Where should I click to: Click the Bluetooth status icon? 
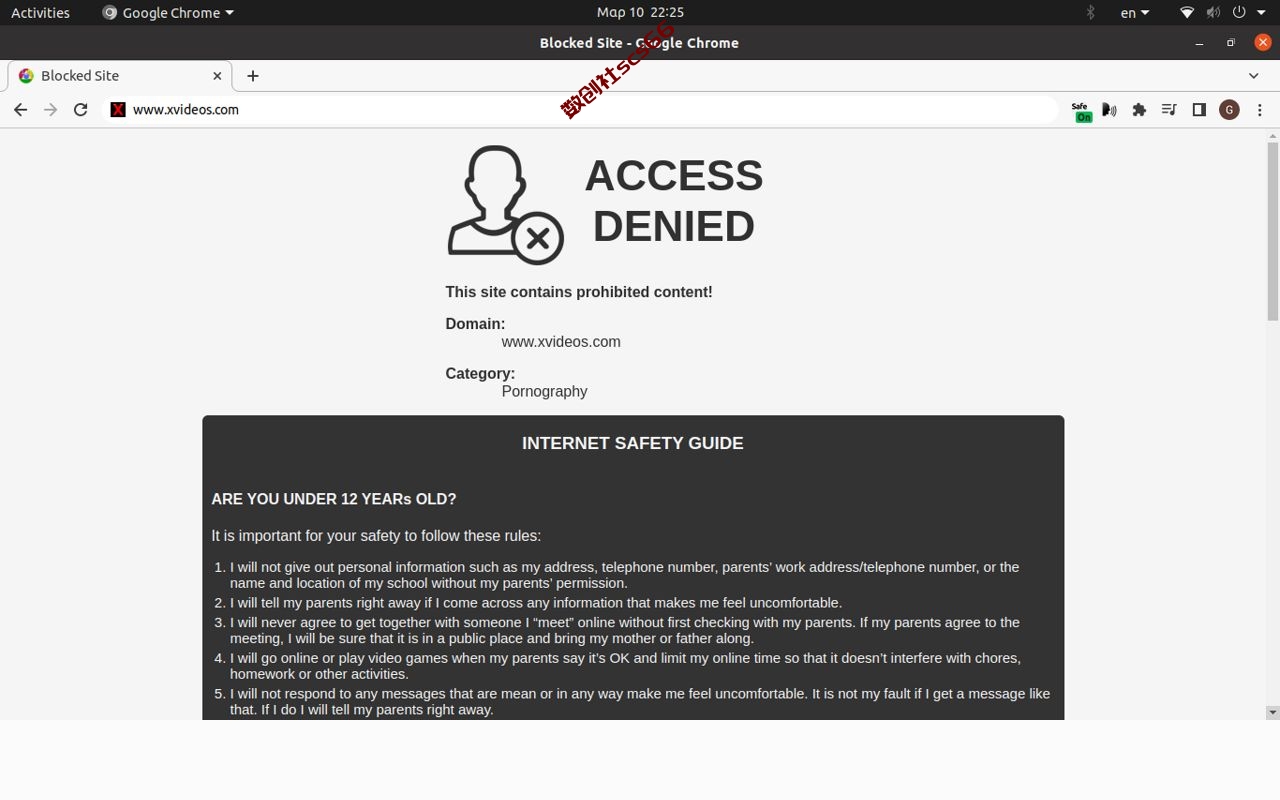[x=1091, y=13]
